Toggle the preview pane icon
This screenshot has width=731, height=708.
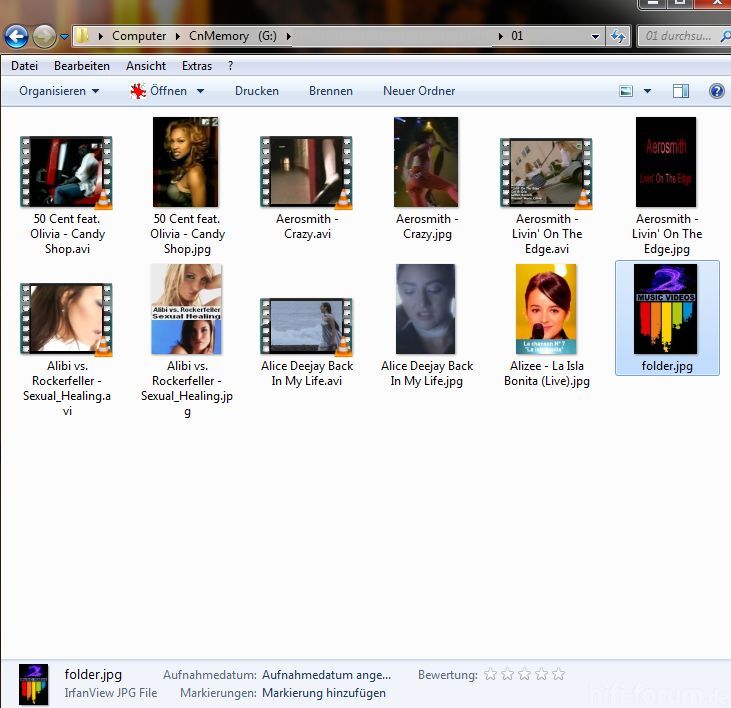(x=681, y=91)
